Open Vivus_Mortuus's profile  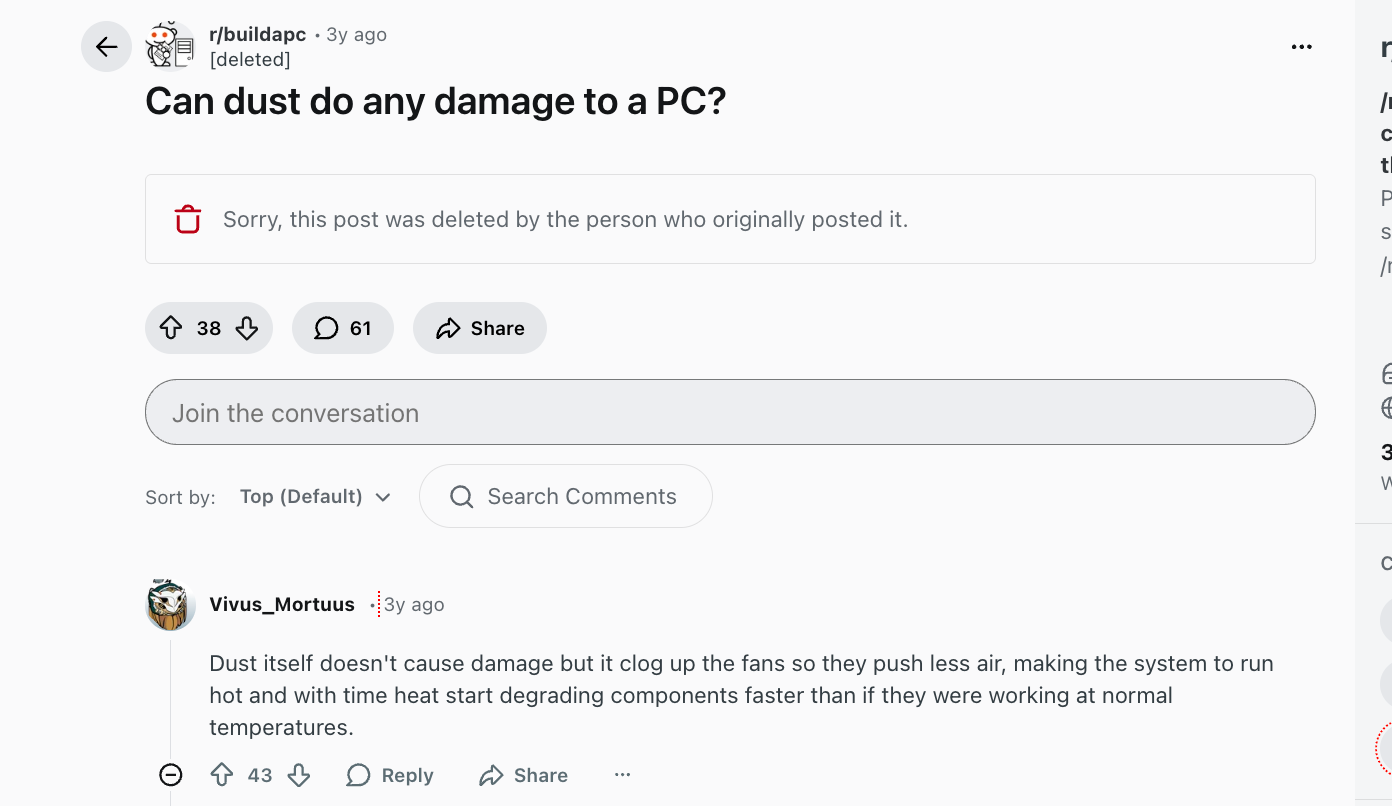282,604
